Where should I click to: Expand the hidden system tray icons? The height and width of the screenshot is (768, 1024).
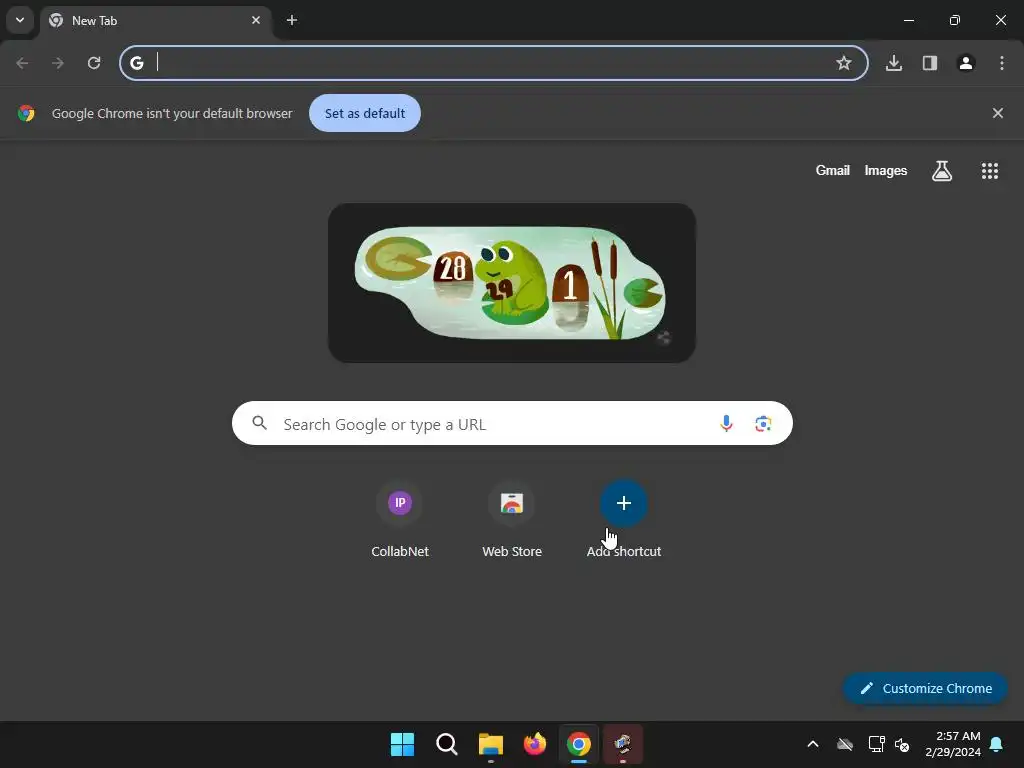click(x=813, y=744)
